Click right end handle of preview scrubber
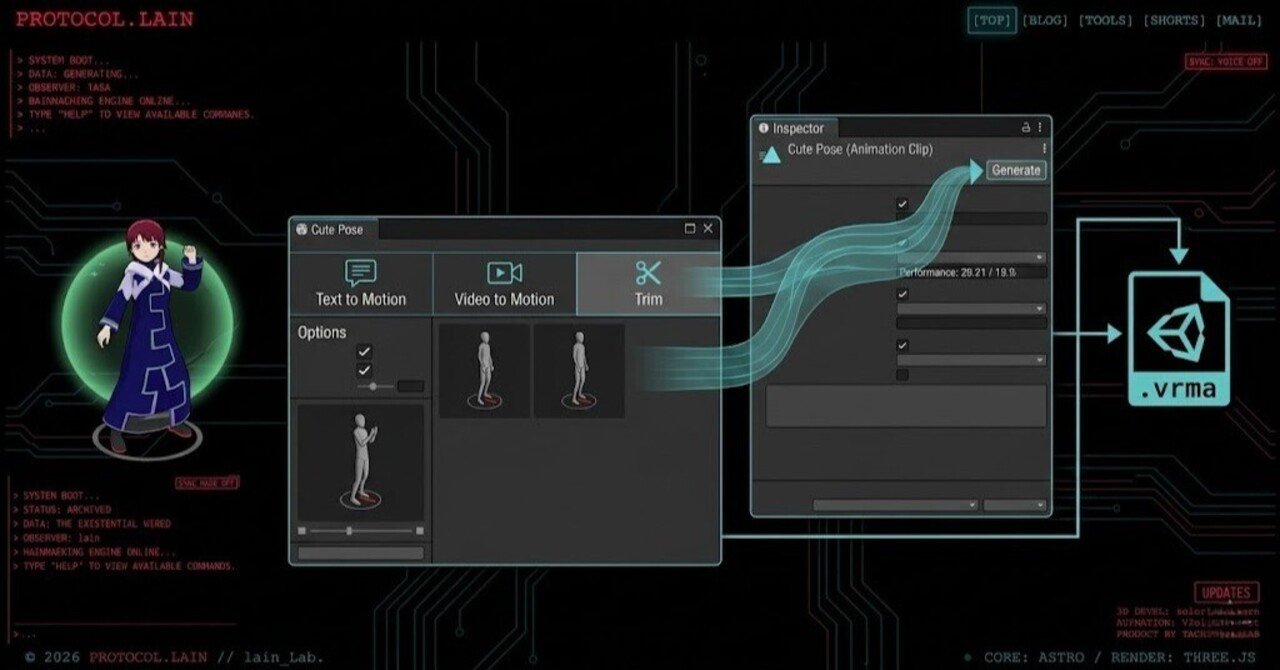The height and width of the screenshot is (670, 1280). click(419, 531)
